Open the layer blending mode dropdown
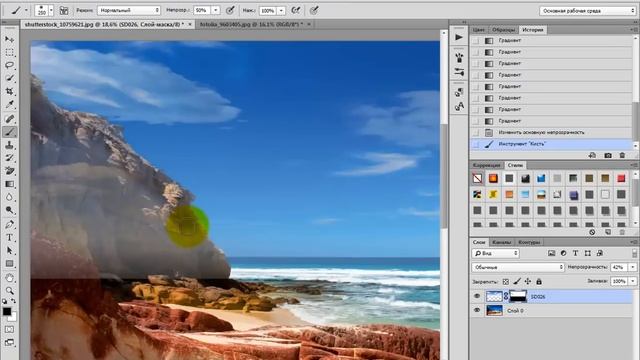Viewport: 640px width, 360px height. (518, 267)
